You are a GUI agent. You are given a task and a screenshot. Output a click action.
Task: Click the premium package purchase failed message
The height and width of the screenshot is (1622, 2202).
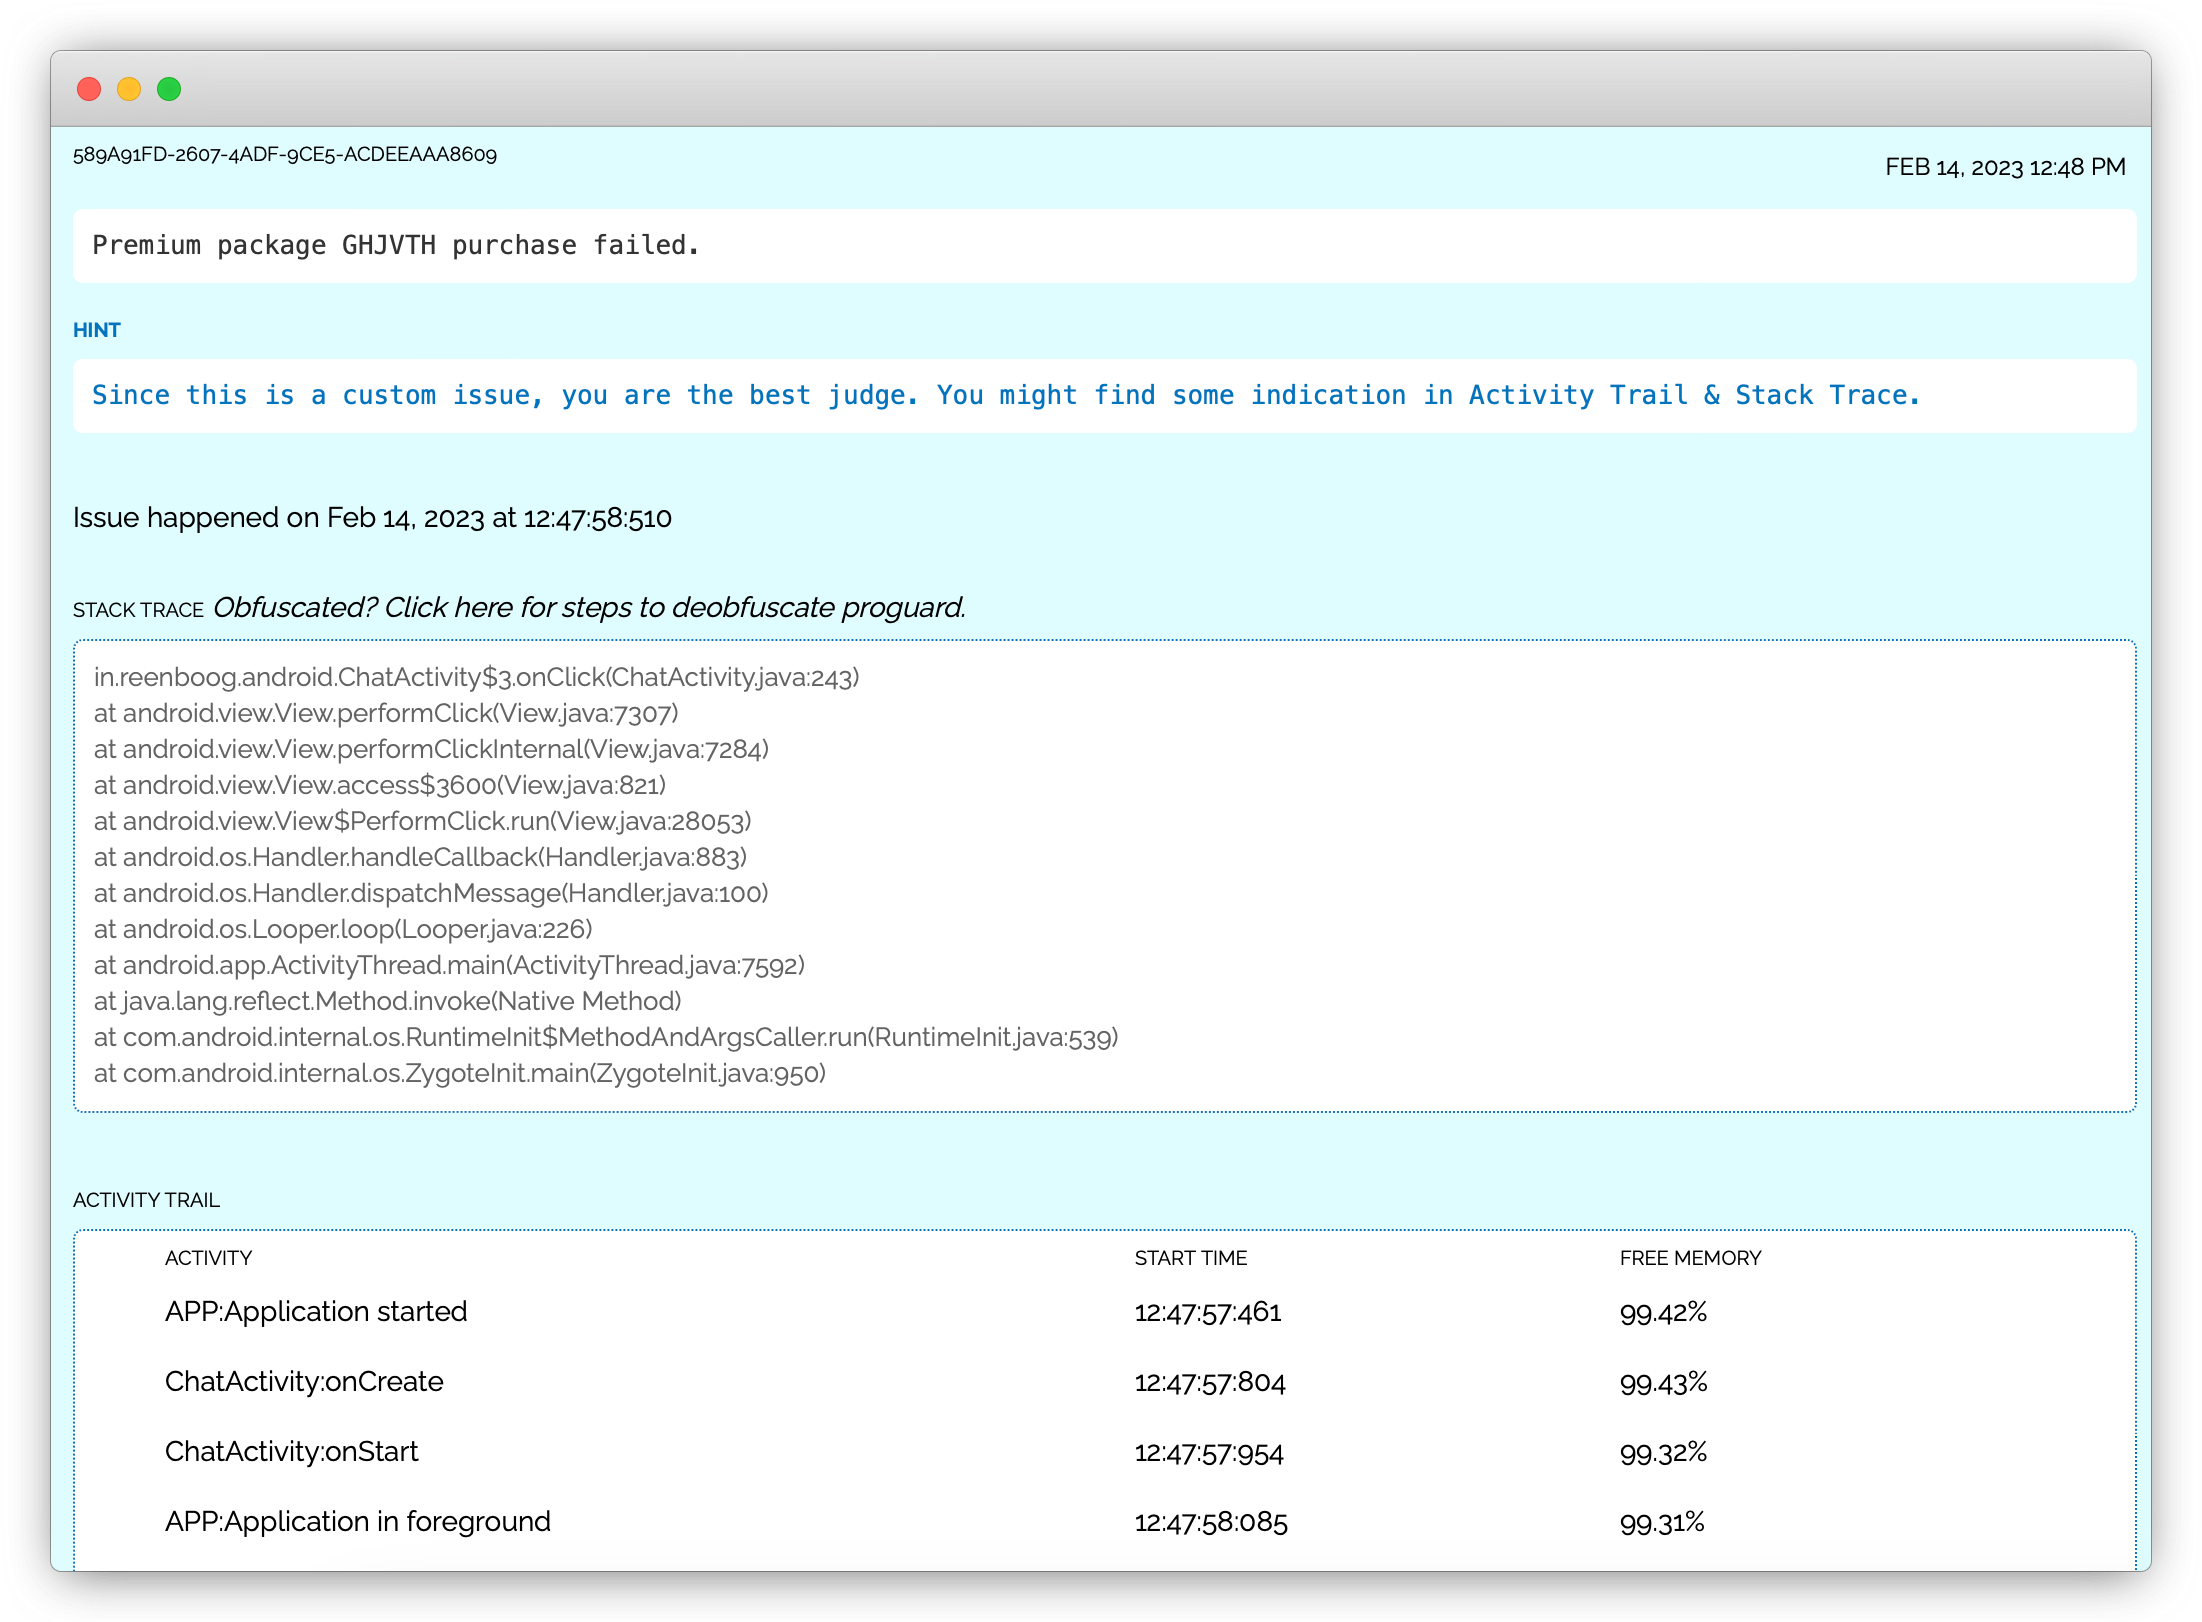[x=396, y=245]
